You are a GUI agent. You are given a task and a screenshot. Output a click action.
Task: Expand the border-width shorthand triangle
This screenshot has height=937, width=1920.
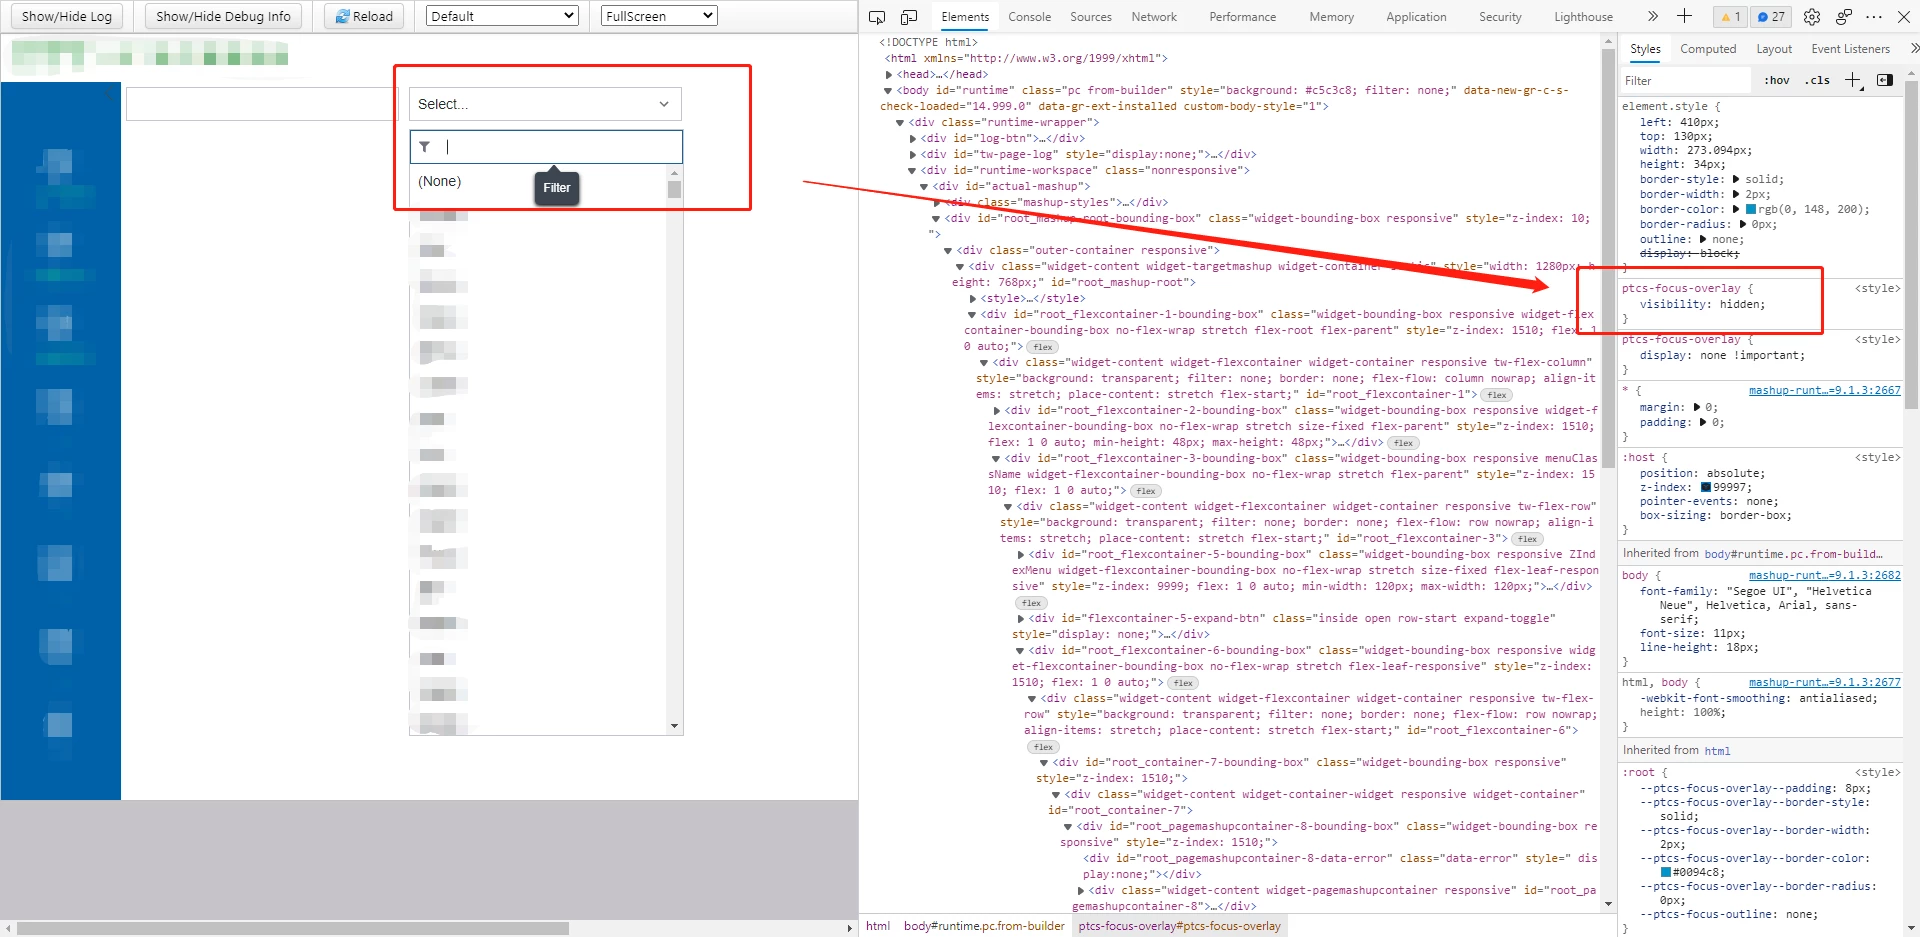coord(1735,194)
